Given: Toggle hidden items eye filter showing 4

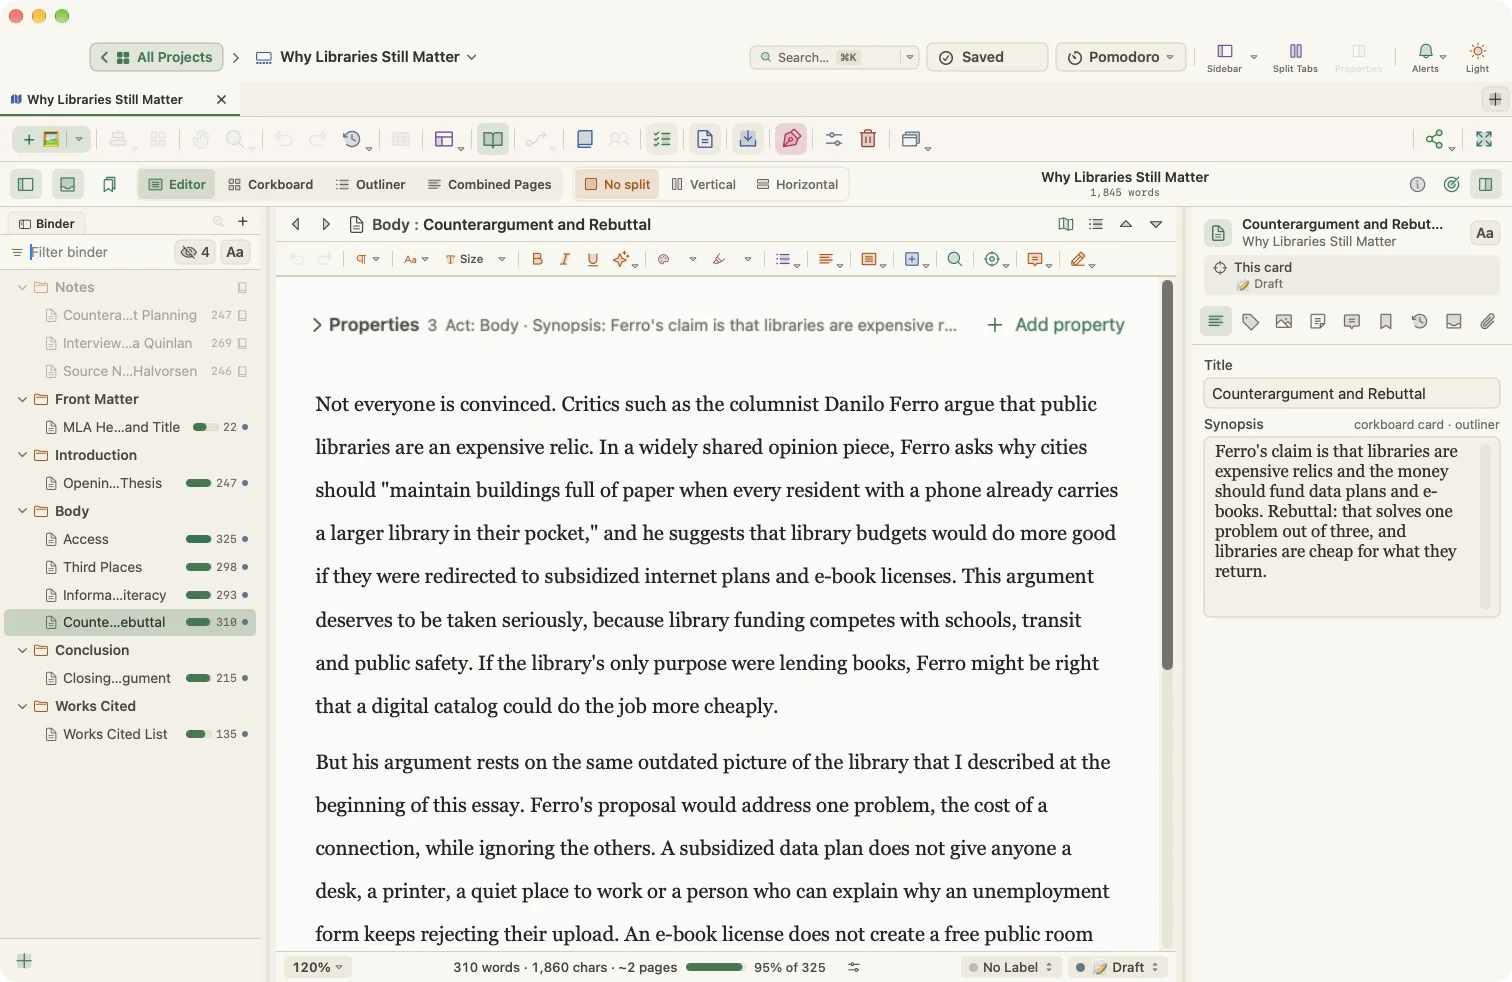Looking at the screenshot, I should [x=195, y=252].
